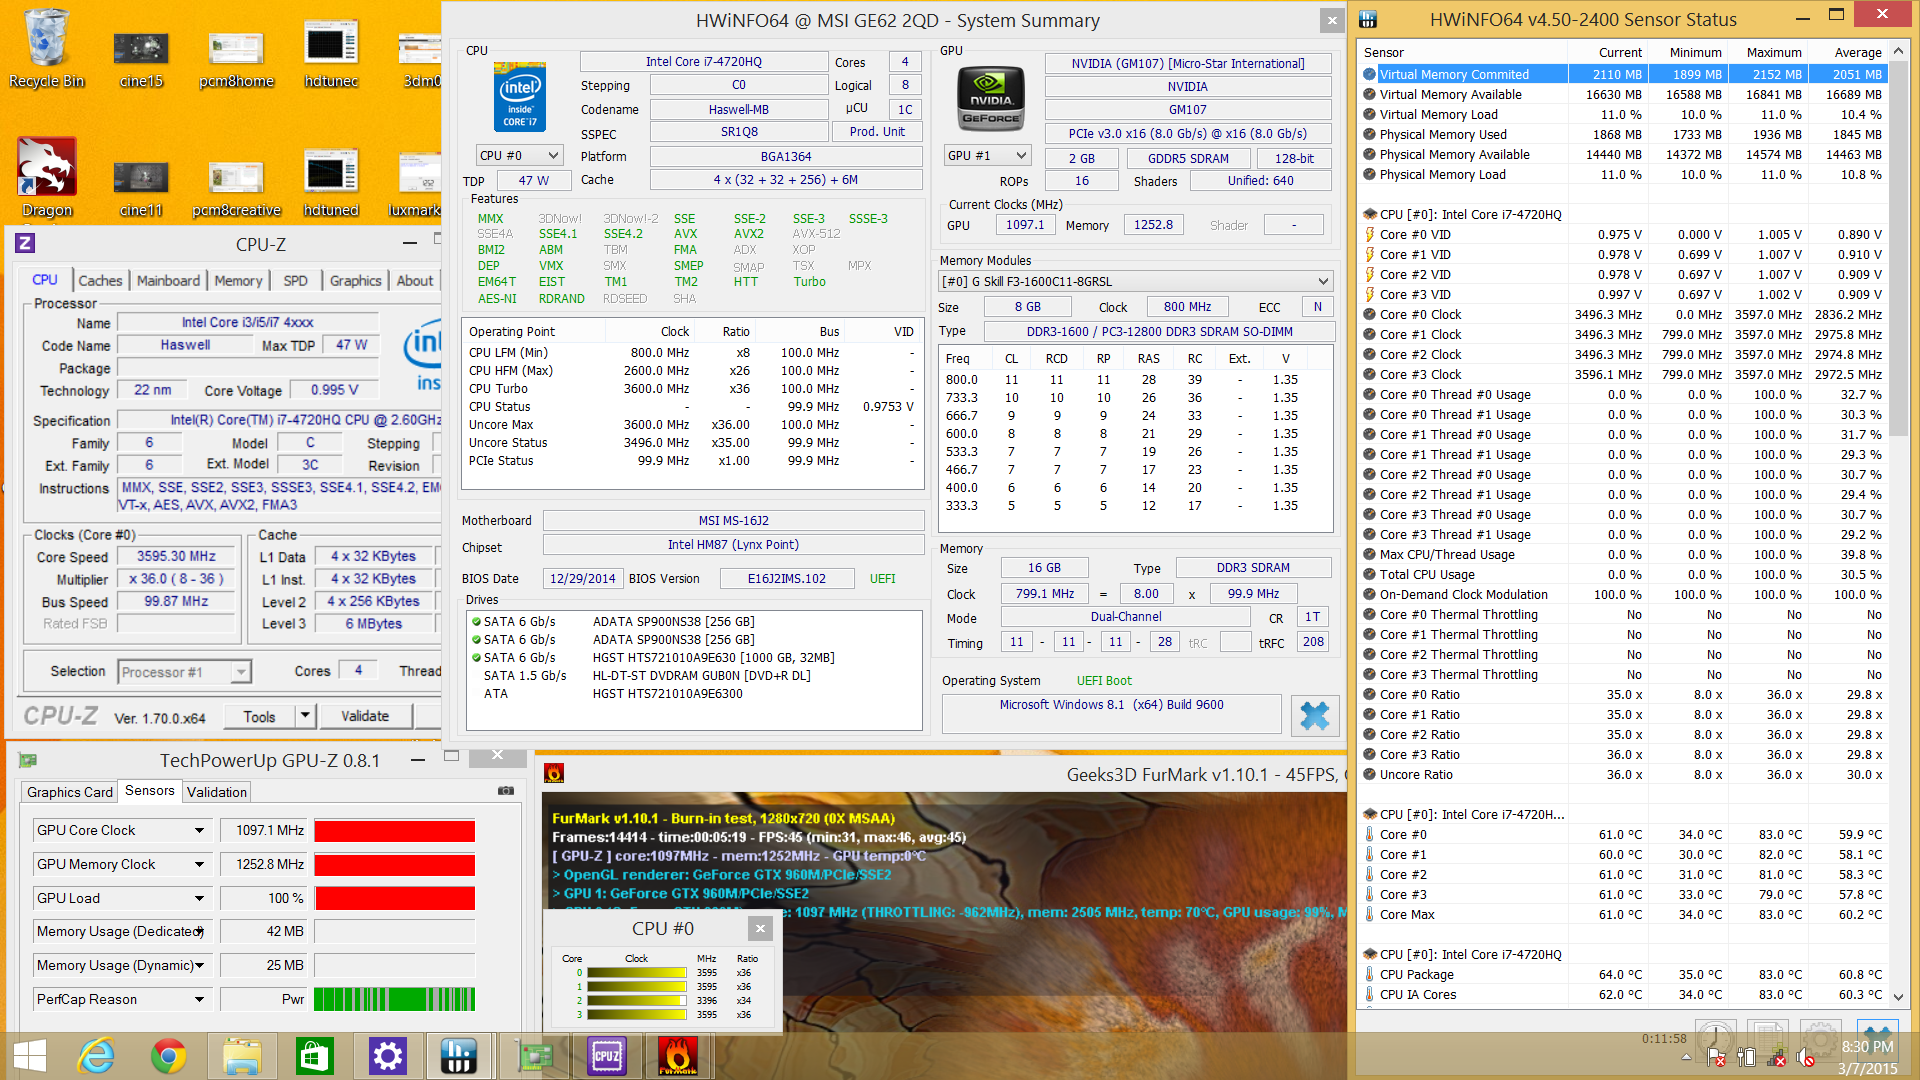
Task: Switch to the Caches tab in CPU-Z
Action: coord(100,281)
